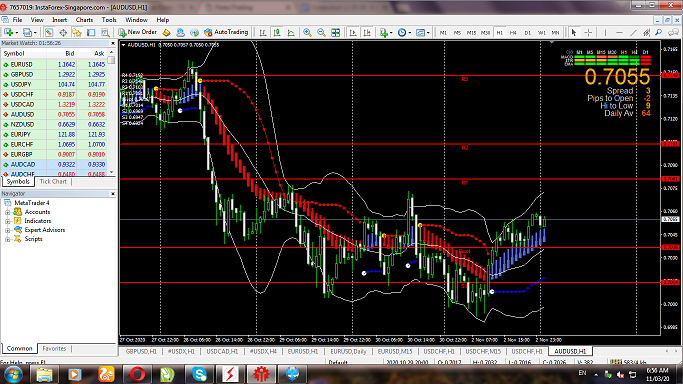Click the New Order button
Viewport: 683px width, 384px height.
pyautogui.click(x=138, y=32)
